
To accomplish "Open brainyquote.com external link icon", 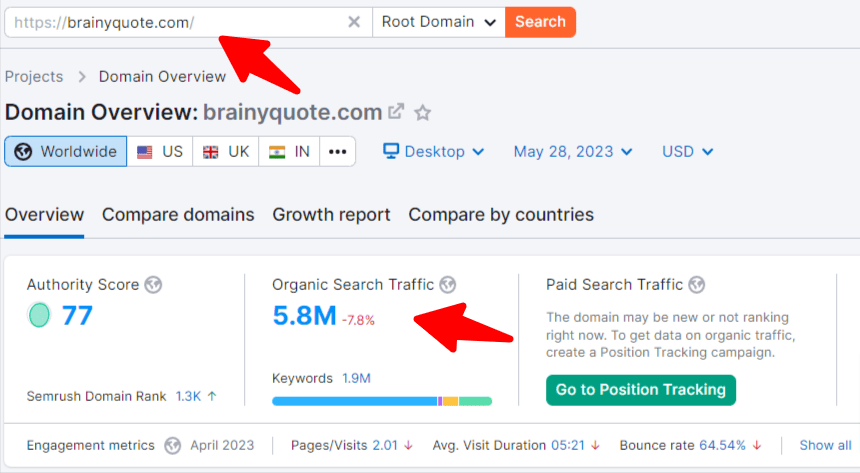I will point(397,112).
